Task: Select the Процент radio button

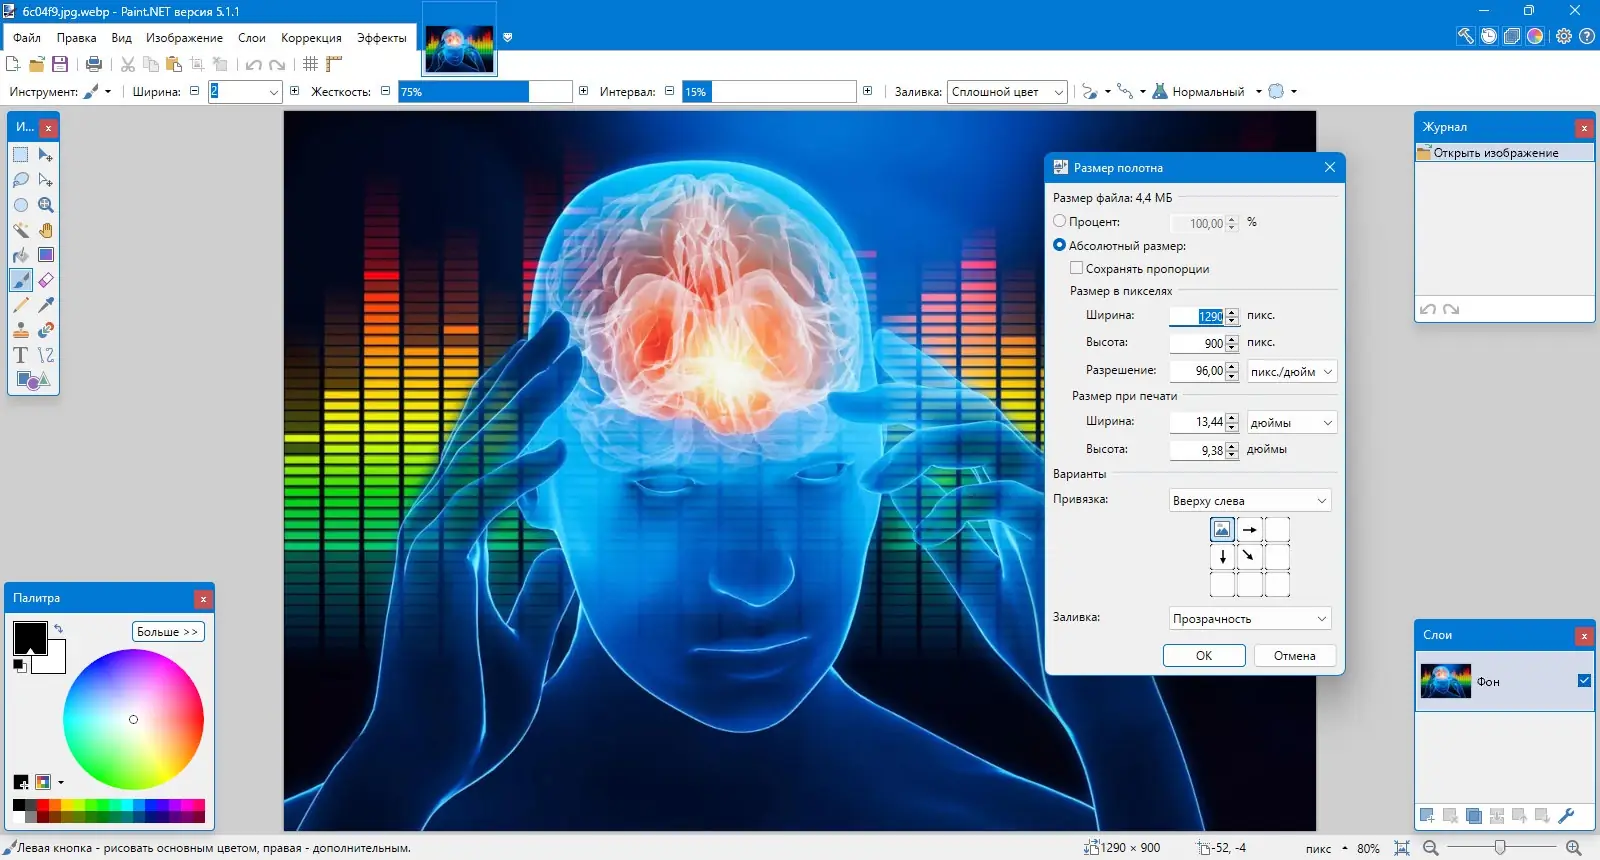Action: tap(1060, 221)
